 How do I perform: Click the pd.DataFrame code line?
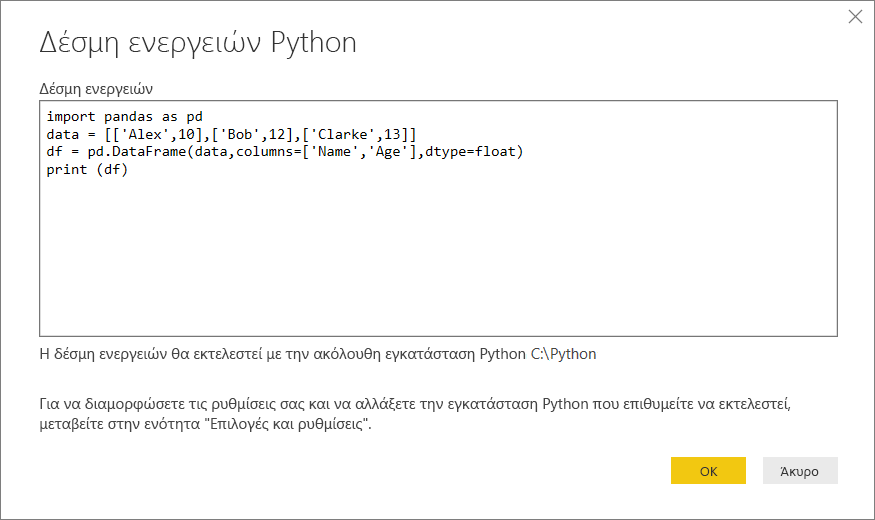click(285, 152)
